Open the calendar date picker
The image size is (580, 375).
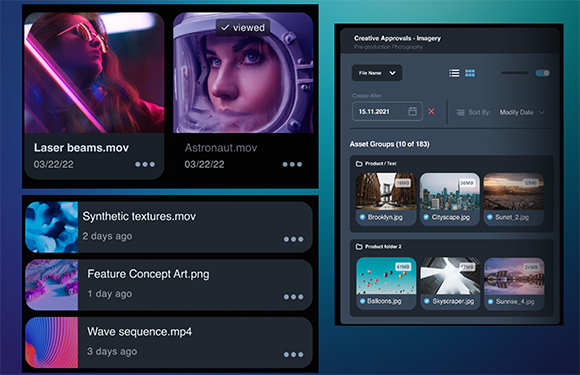point(412,111)
